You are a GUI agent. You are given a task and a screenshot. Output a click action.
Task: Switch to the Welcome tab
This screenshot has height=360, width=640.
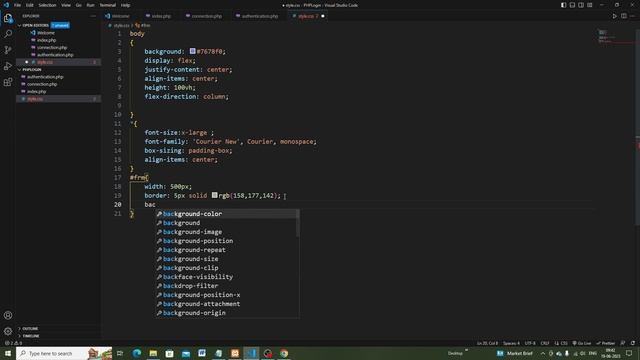pos(118,16)
